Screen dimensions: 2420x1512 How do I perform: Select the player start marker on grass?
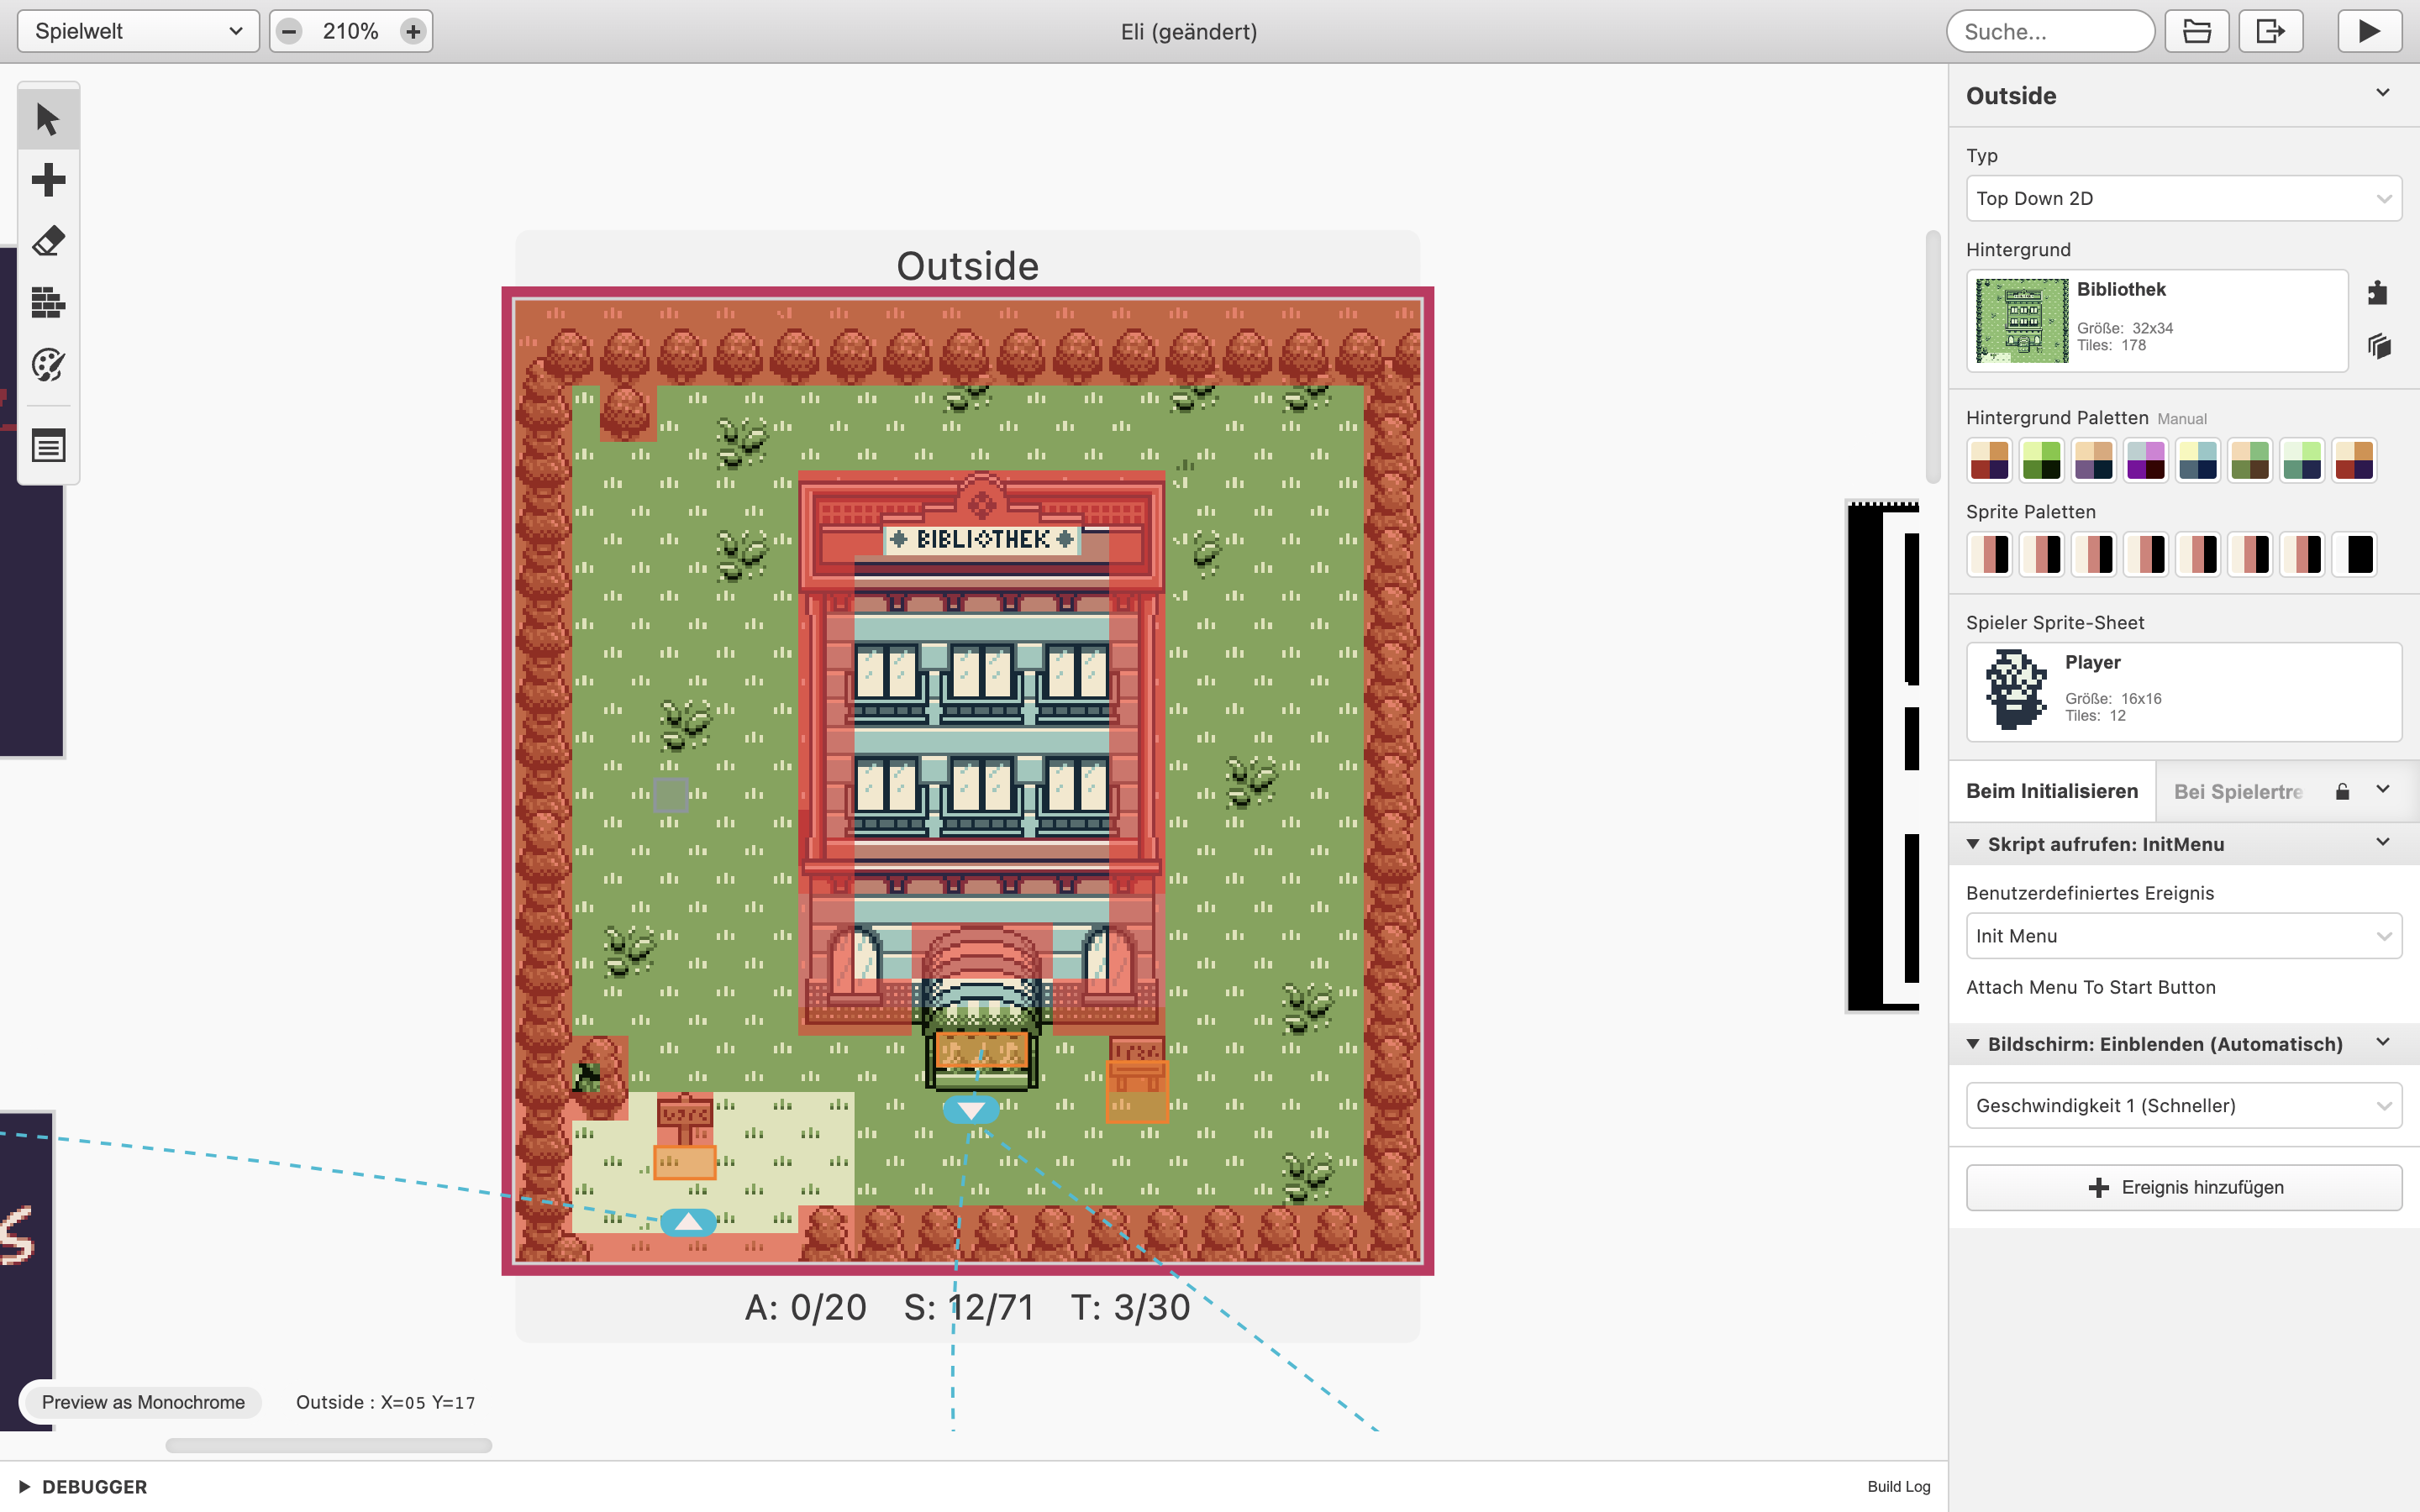coord(671,795)
